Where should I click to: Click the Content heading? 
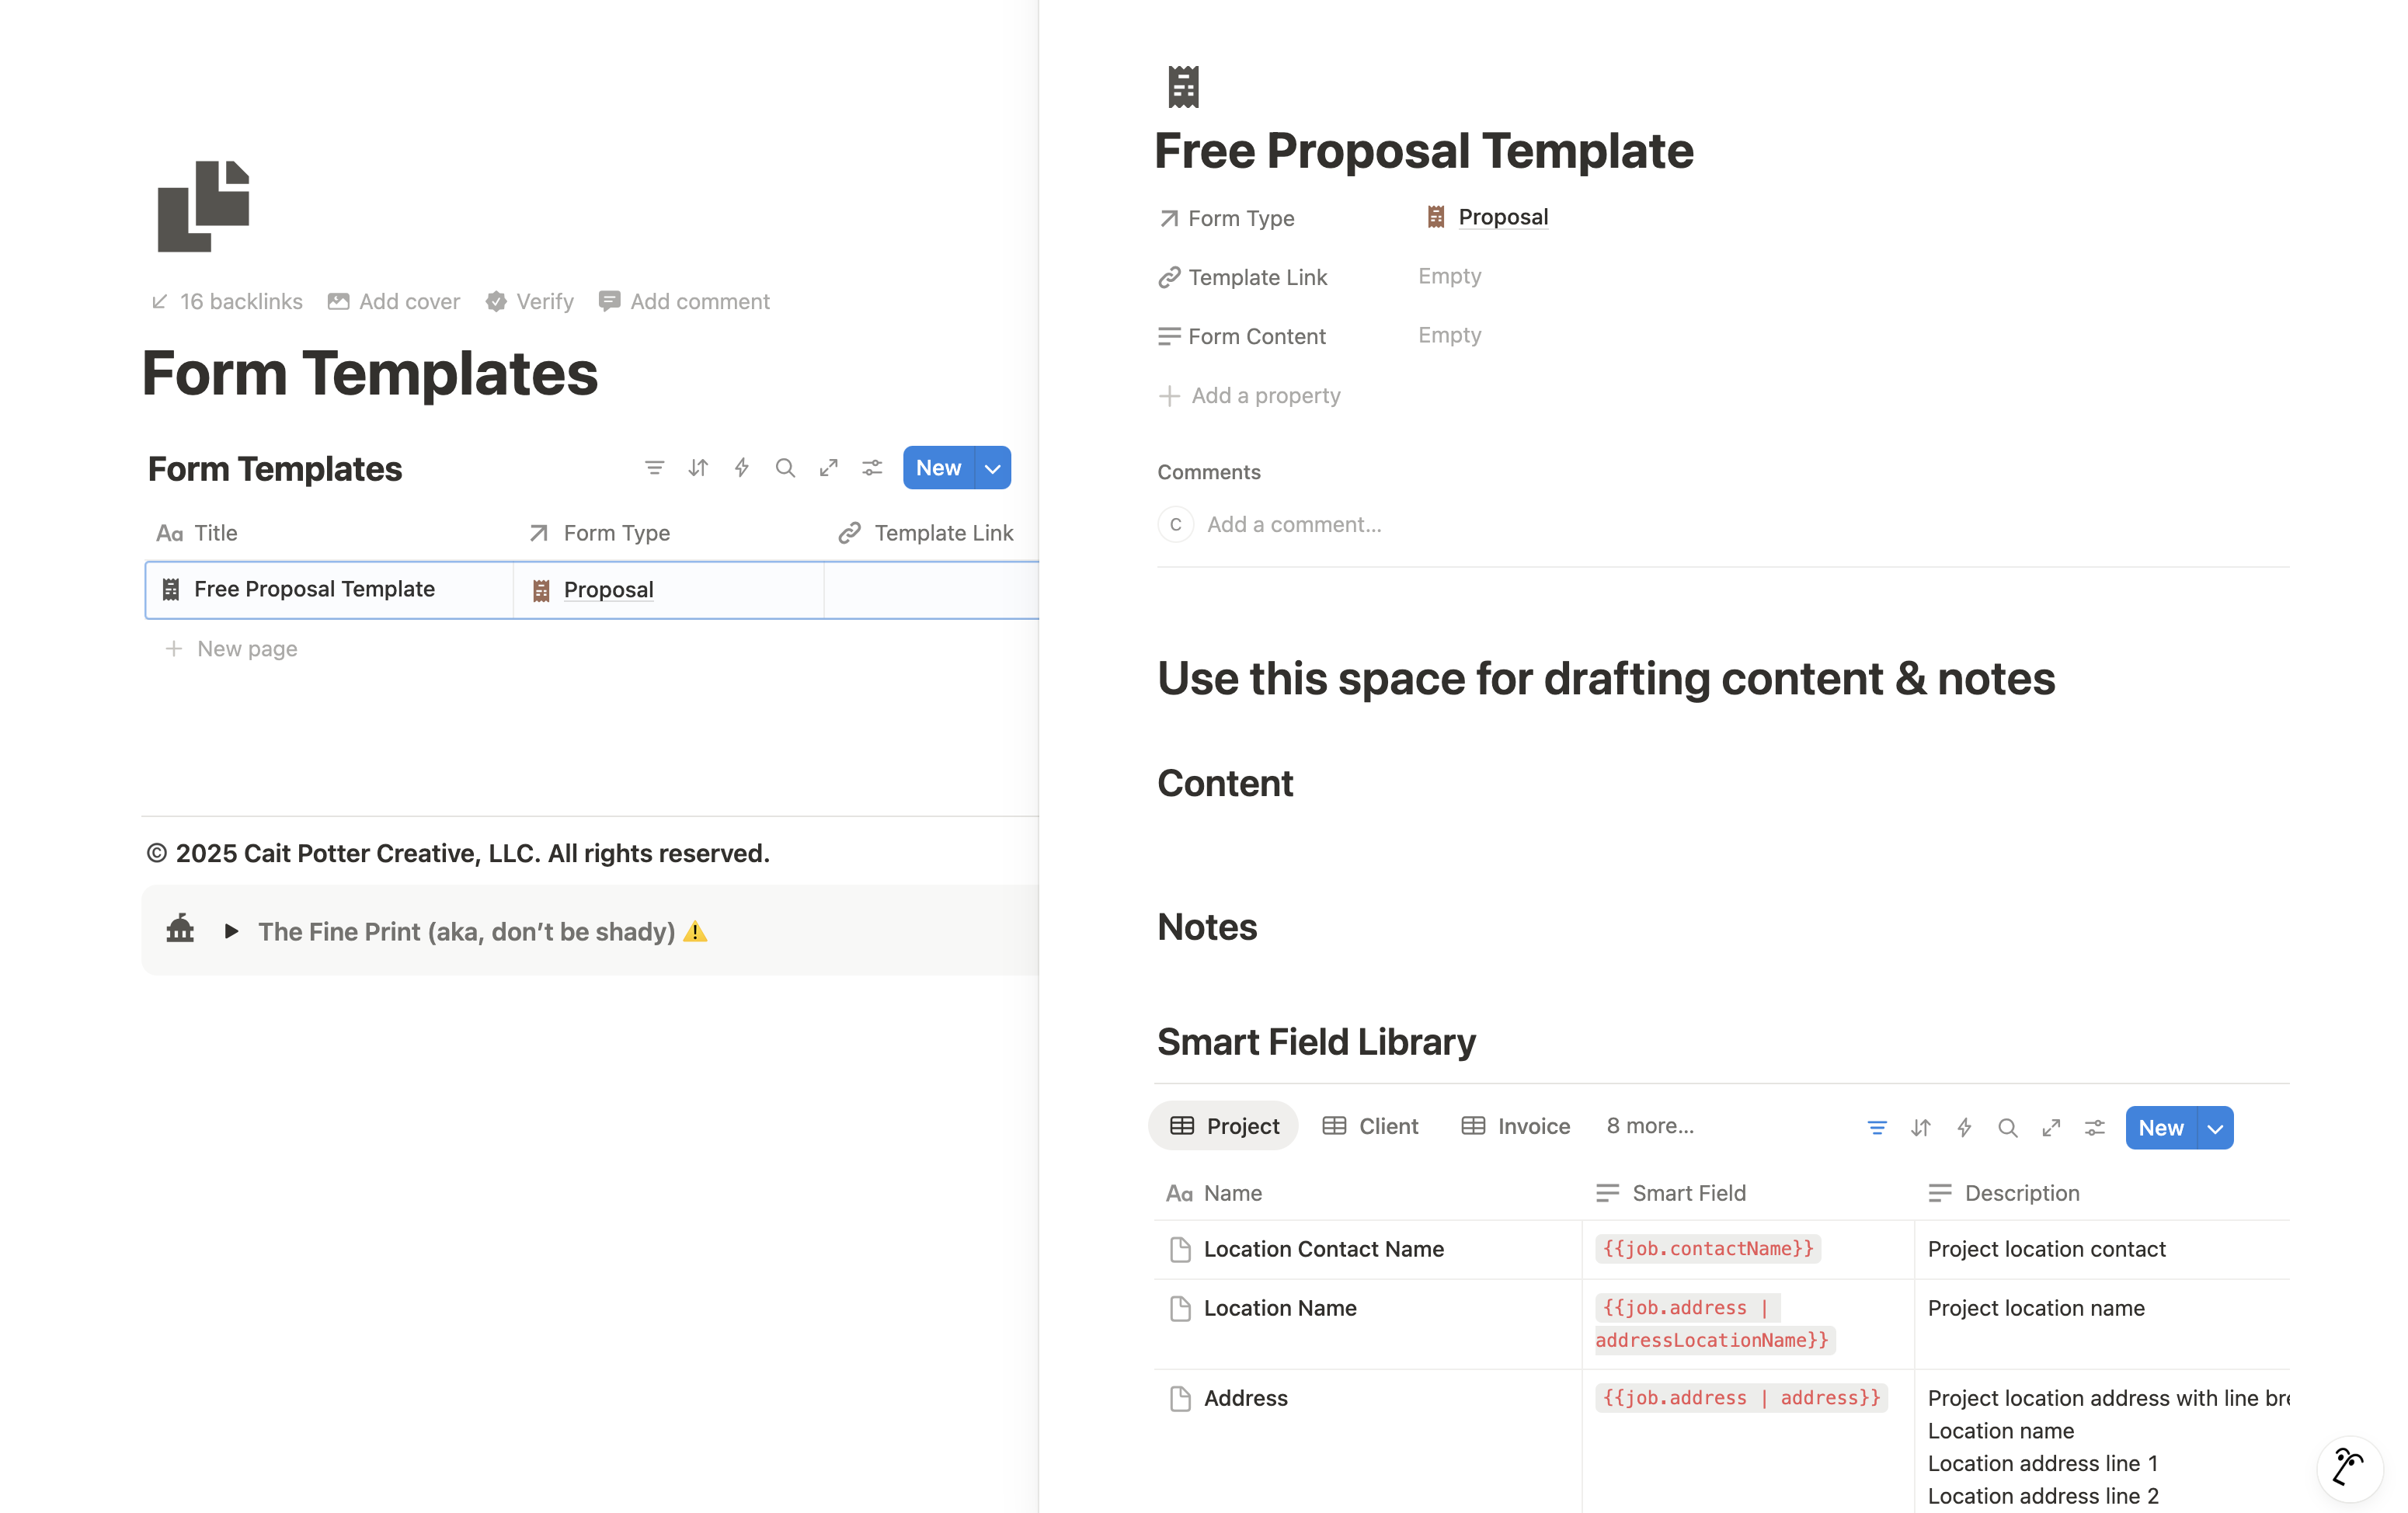[x=1225, y=783]
